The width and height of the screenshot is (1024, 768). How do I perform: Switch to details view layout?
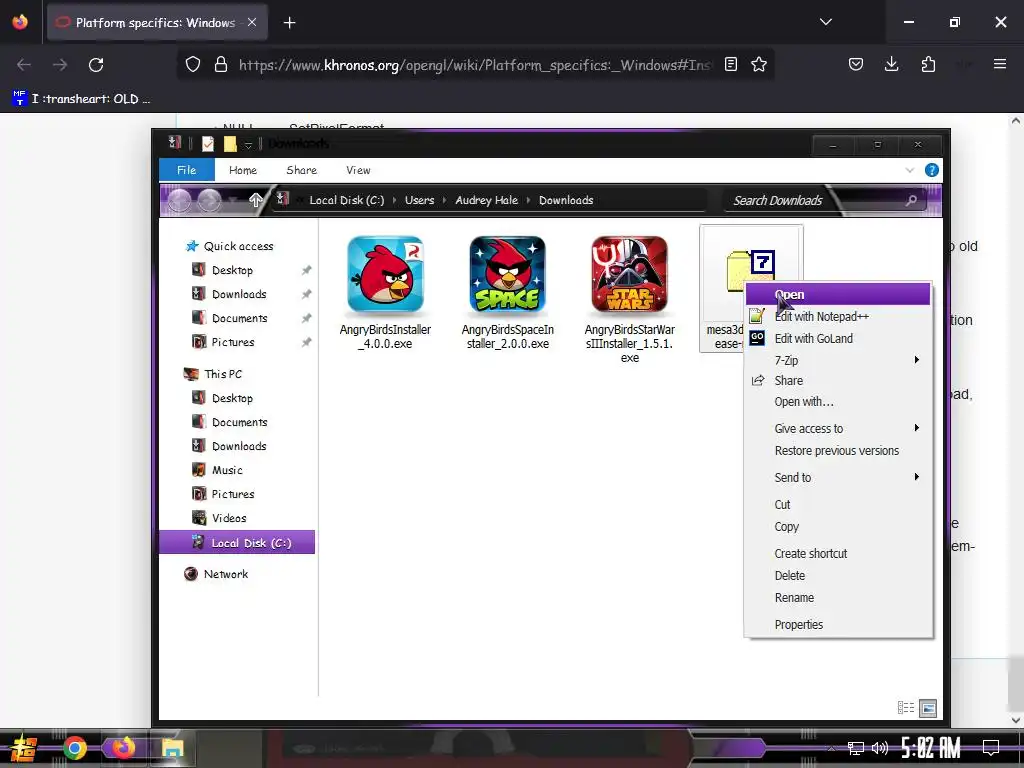point(906,708)
